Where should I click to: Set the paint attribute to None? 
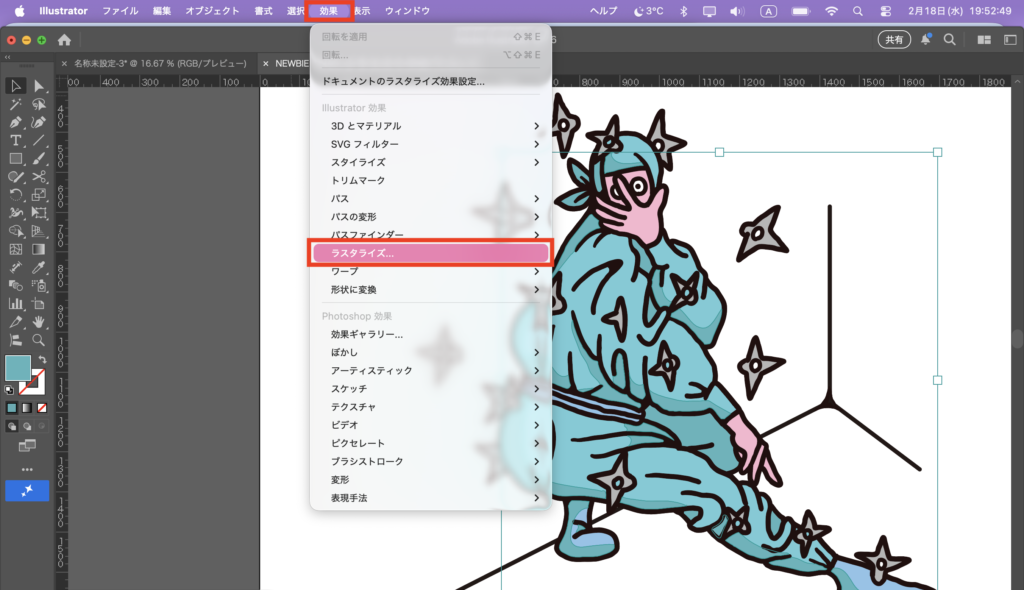click(42, 408)
